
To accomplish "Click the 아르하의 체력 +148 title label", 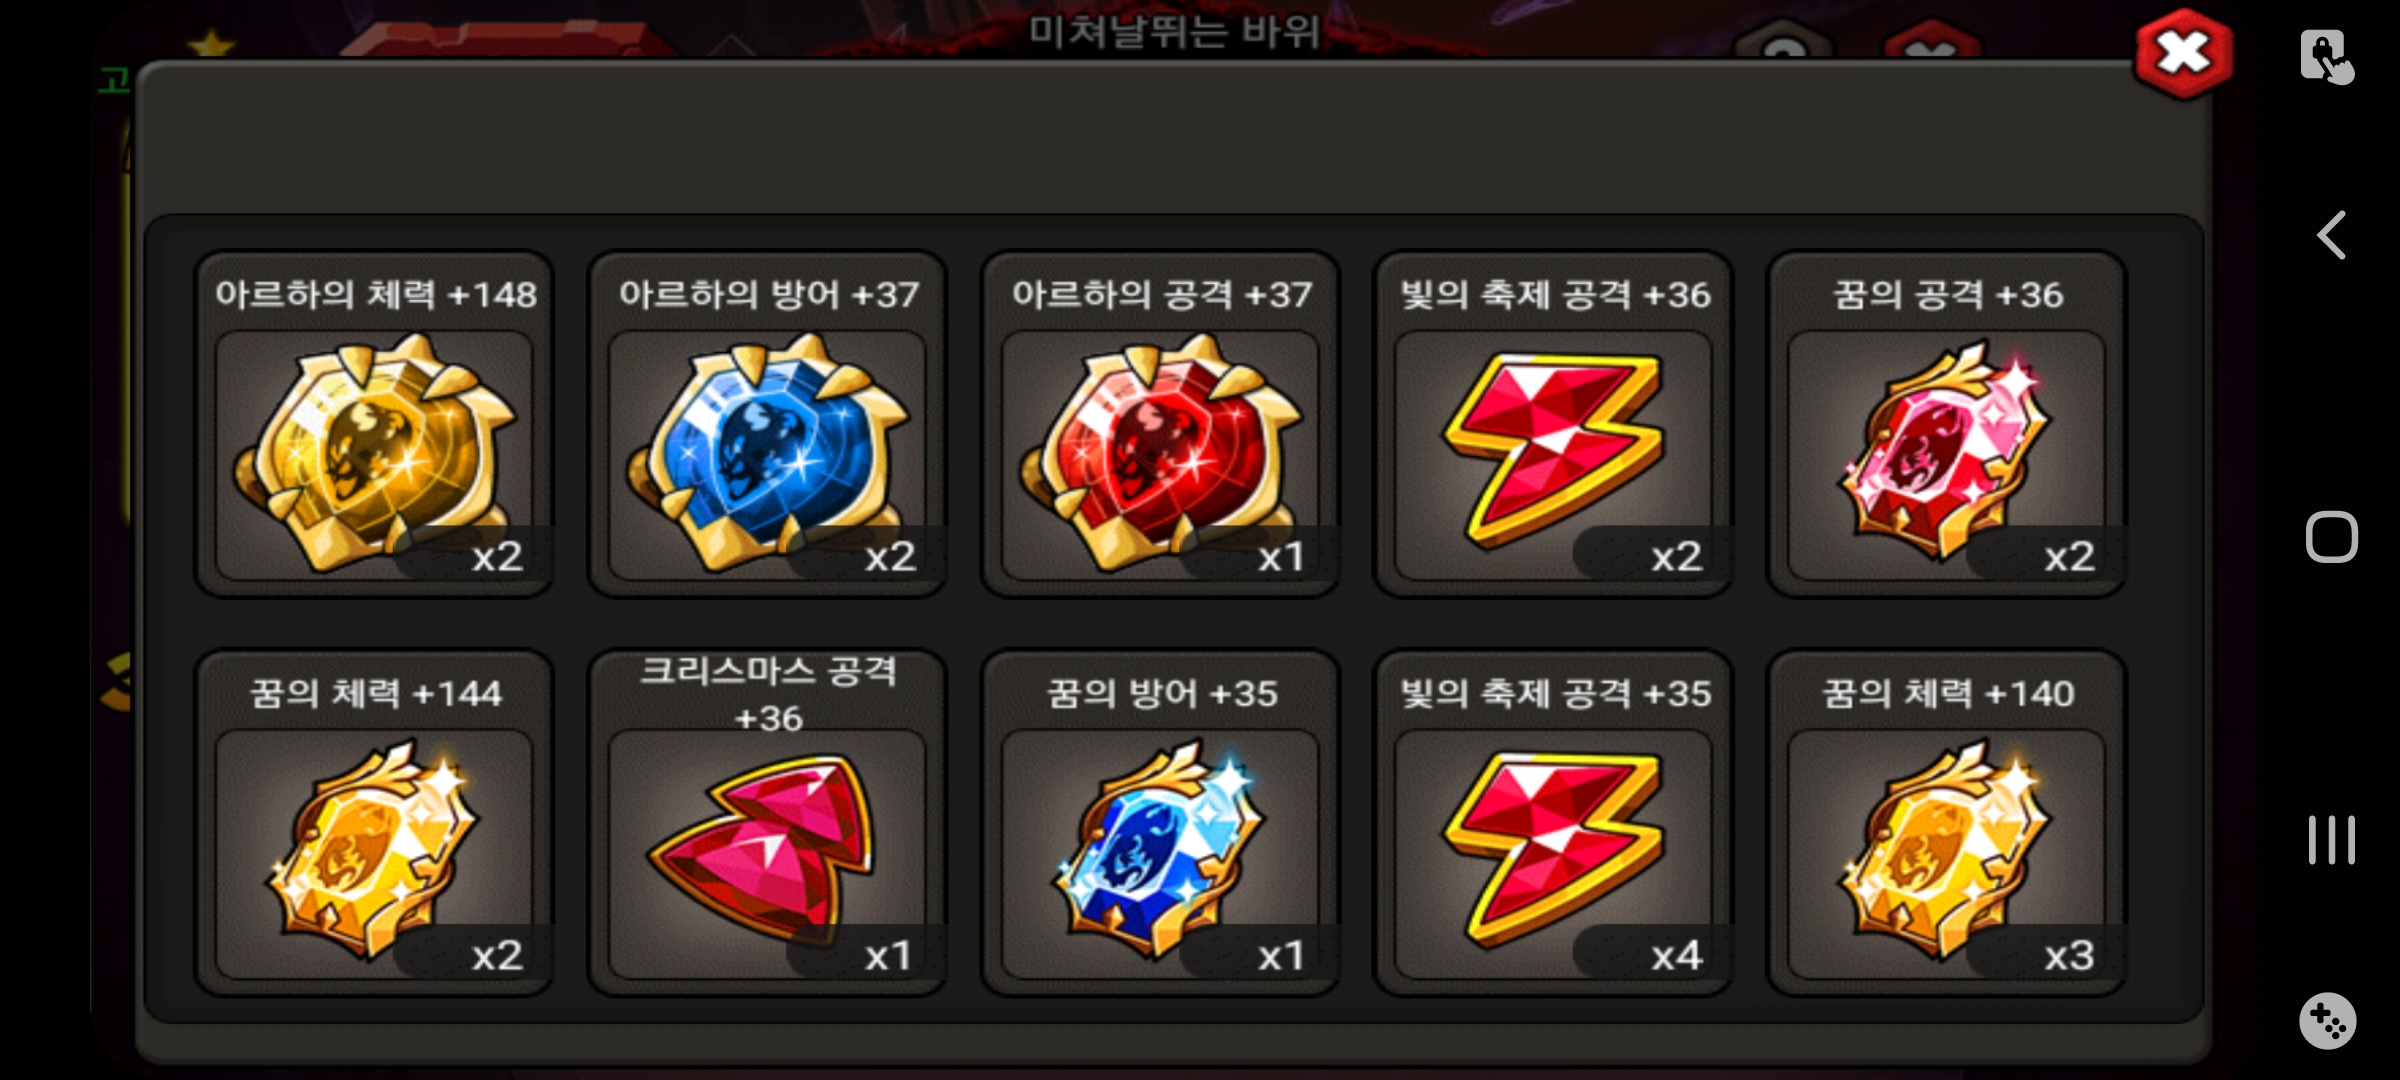I will tap(376, 294).
